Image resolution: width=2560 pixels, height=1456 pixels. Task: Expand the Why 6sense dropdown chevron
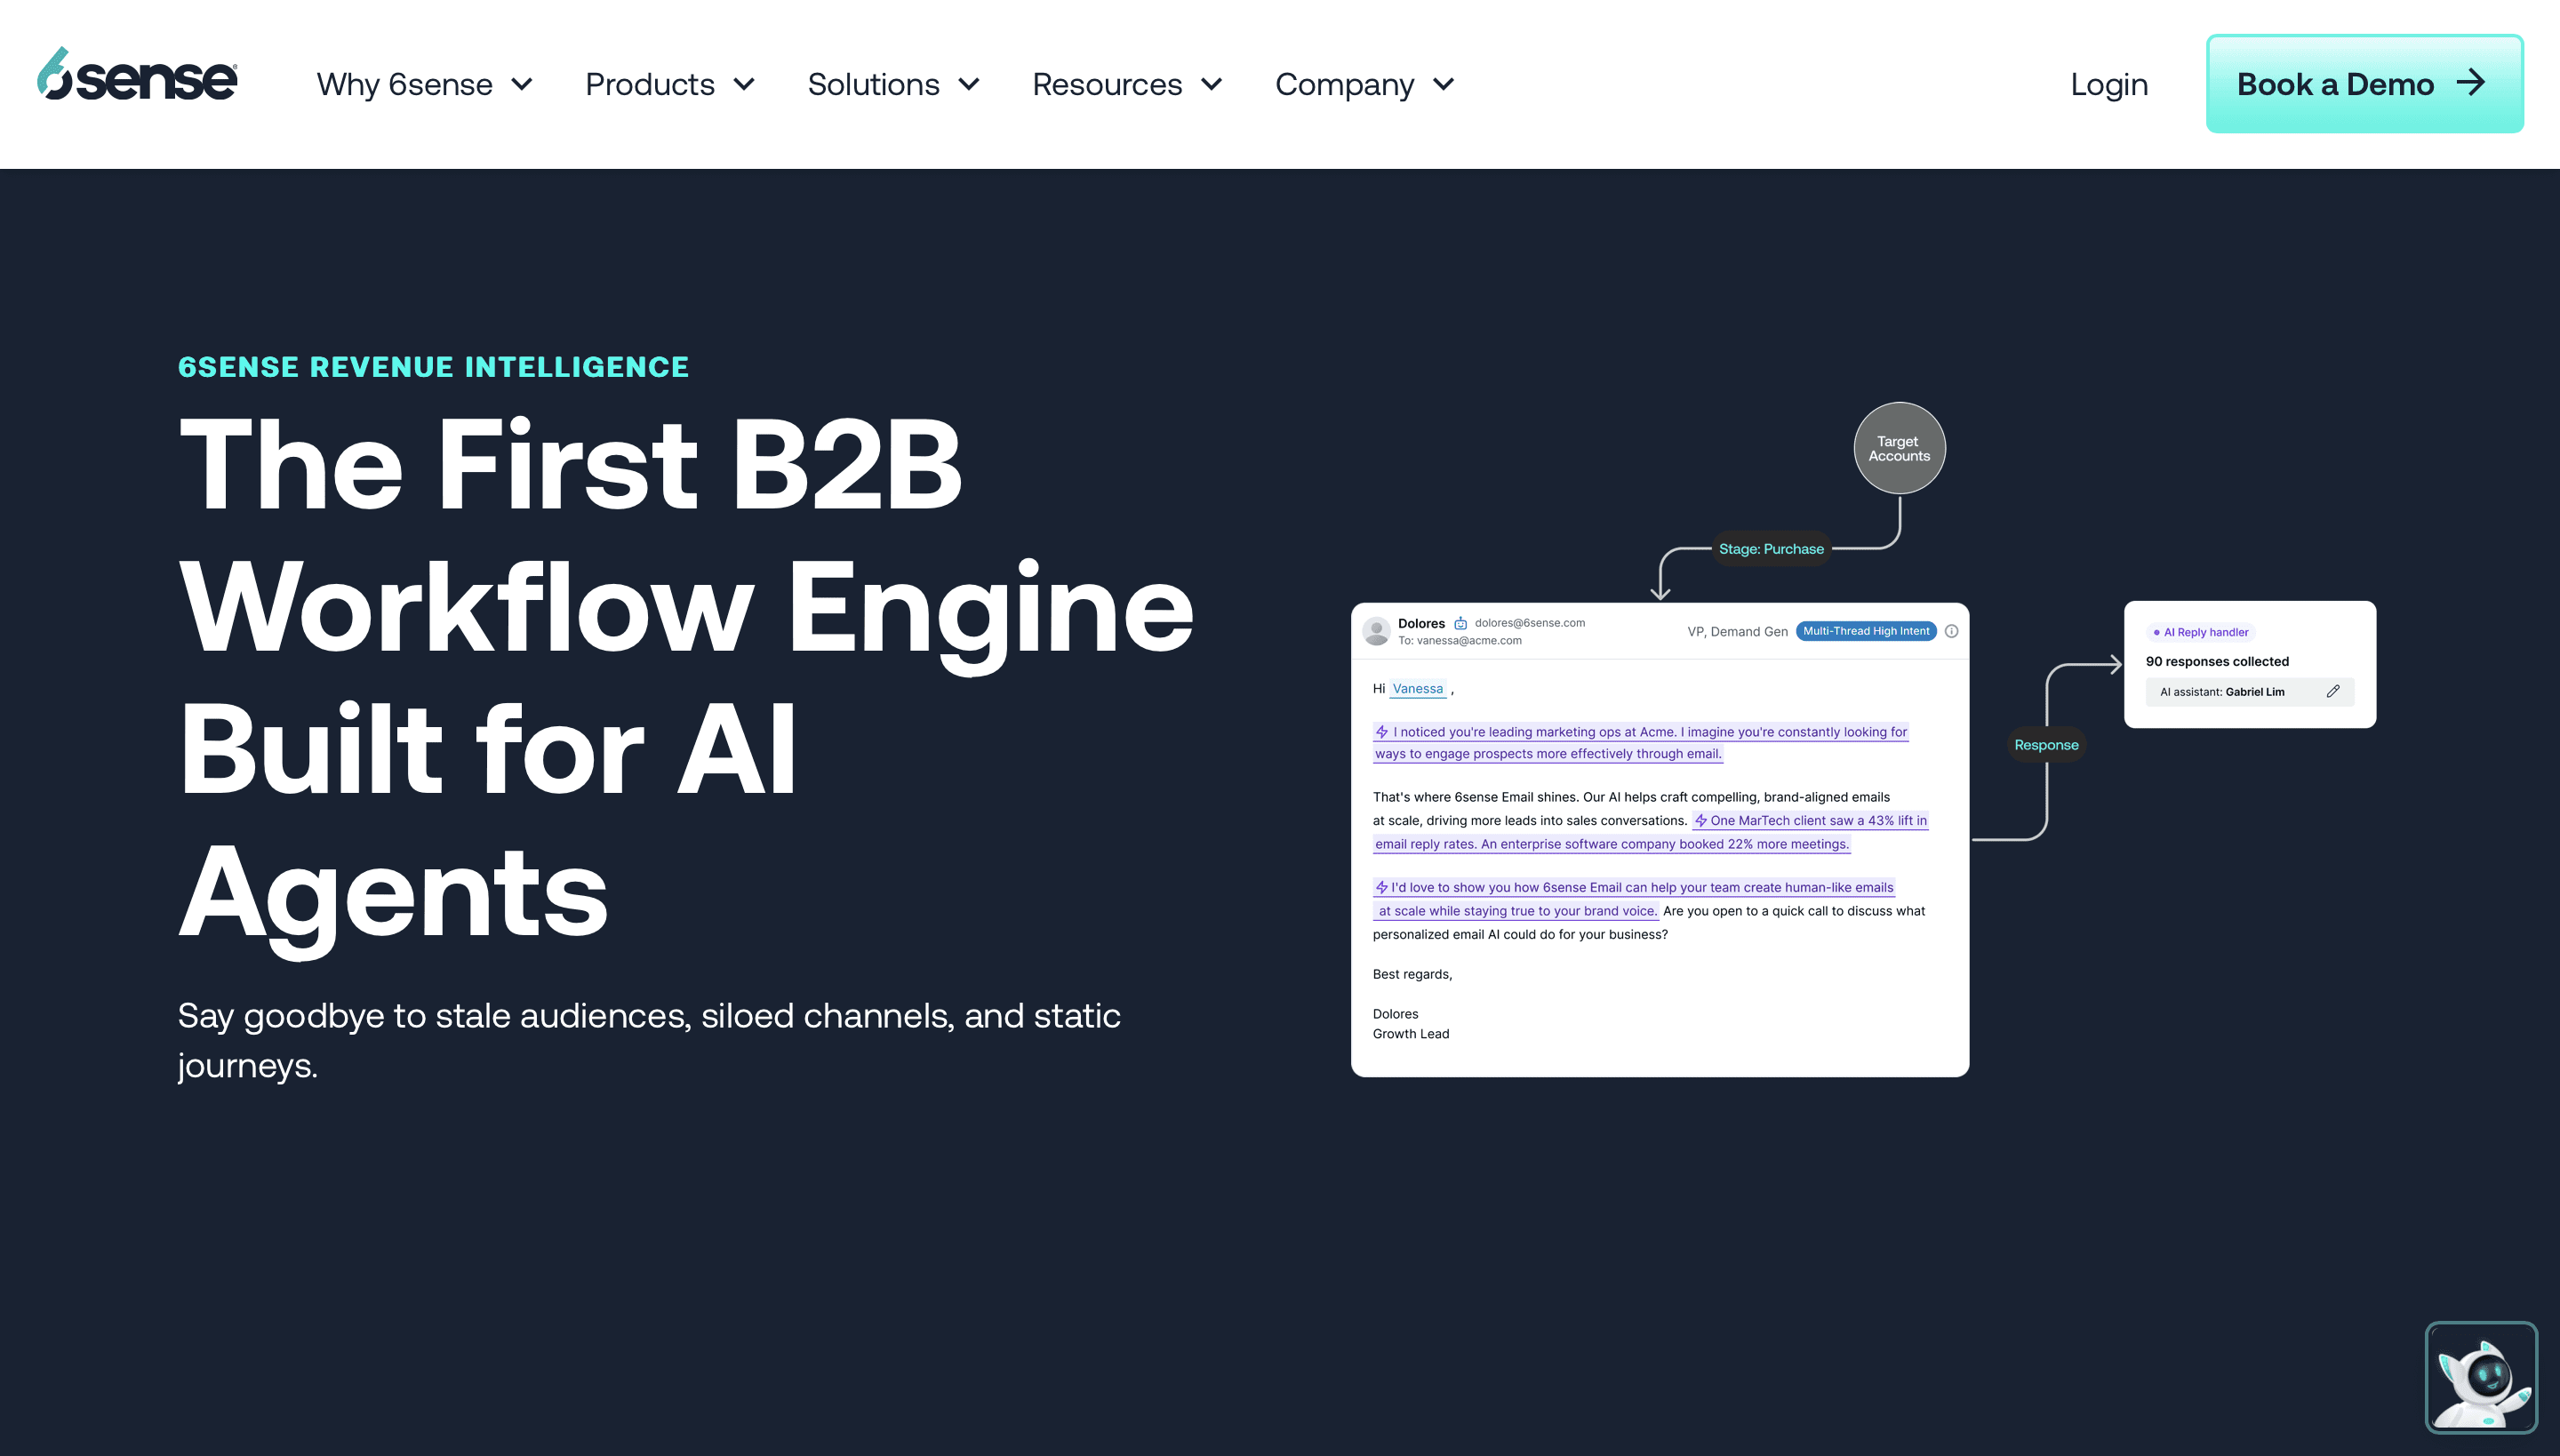coord(522,85)
